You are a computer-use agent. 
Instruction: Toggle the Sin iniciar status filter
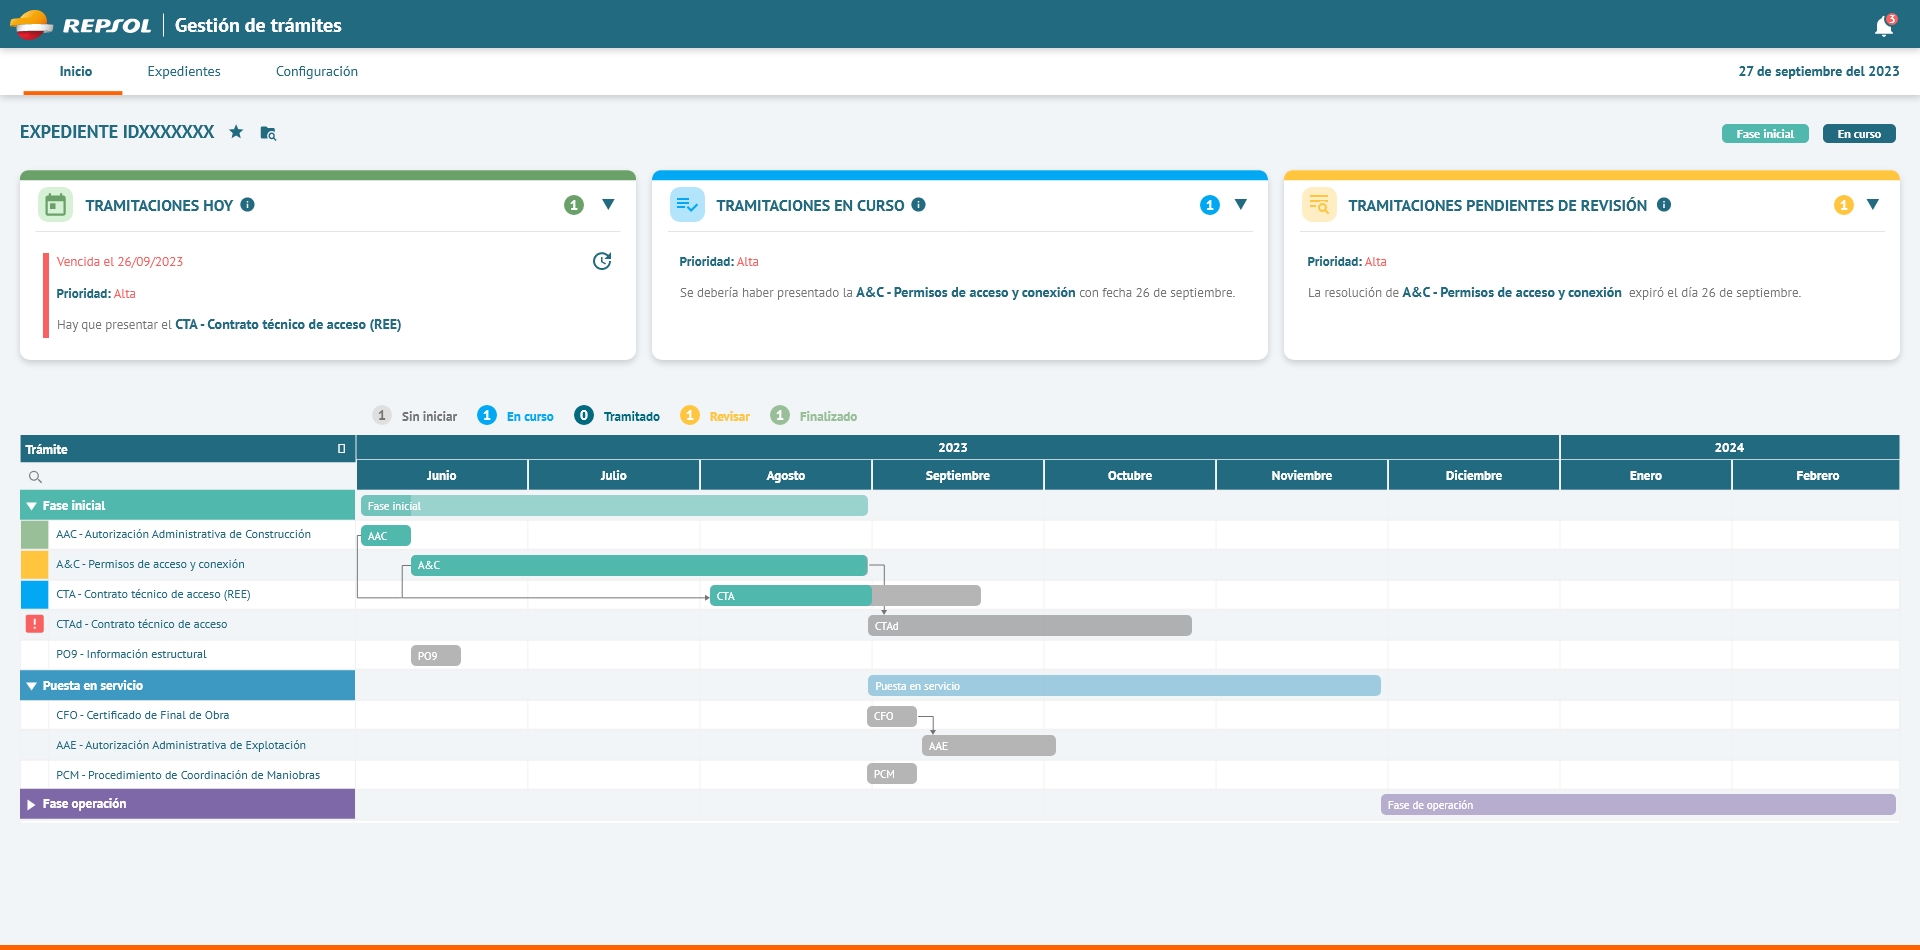click(x=415, y=416)
